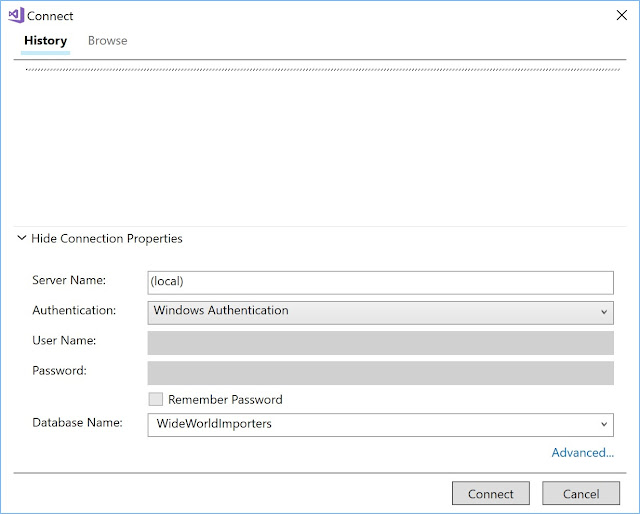Viewport: 640px width, 514px height.
Task: Click the Cancel button
Action: (581, 493)
